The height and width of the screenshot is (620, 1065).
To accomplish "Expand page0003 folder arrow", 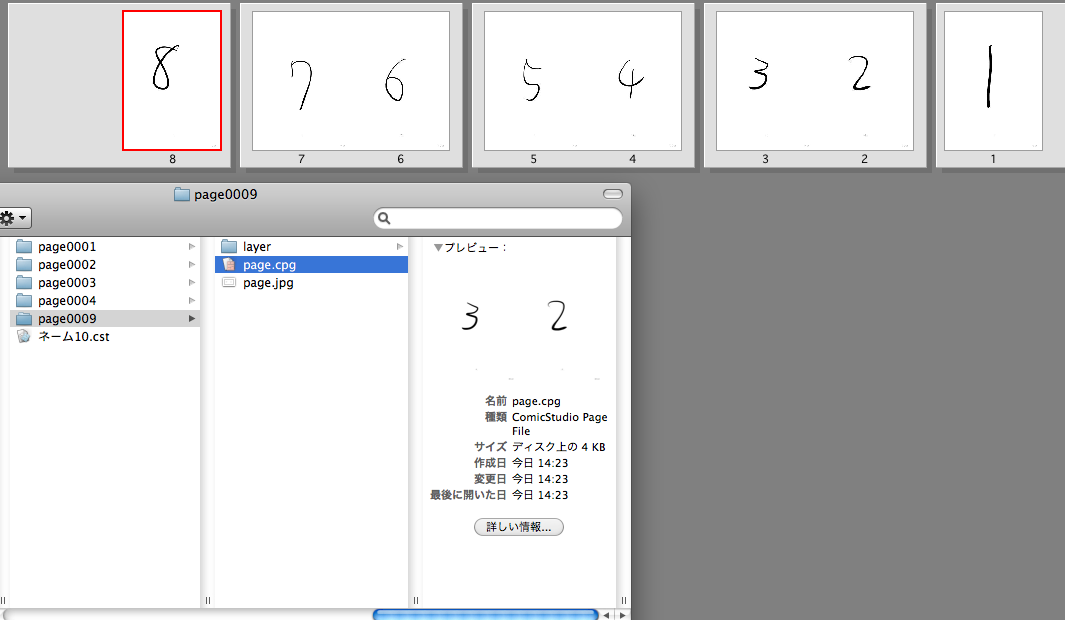I will point(192,282).
